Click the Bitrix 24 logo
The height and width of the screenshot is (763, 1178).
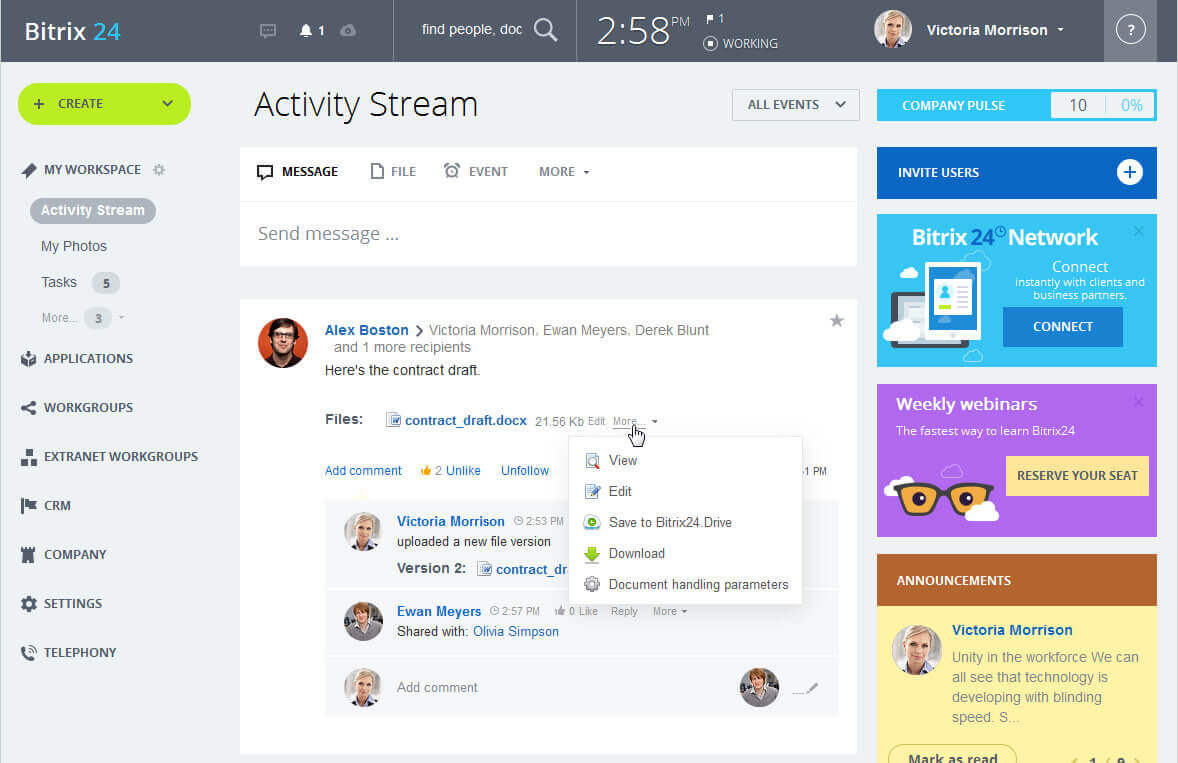[72, 32]
